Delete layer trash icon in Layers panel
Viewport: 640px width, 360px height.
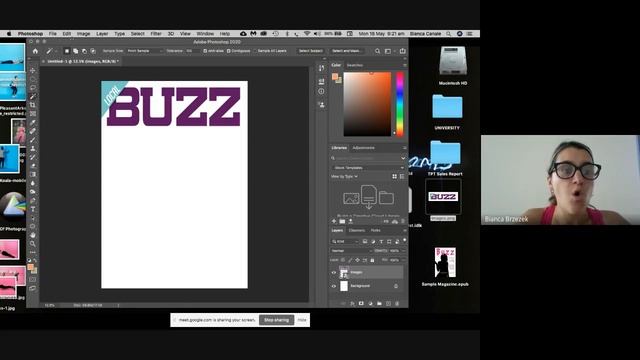397,304
